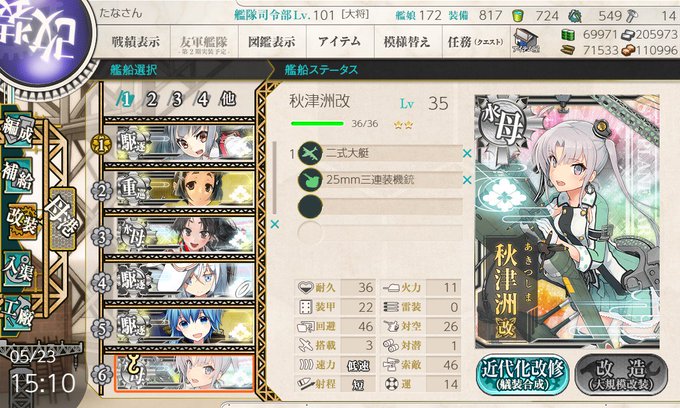Remove the 二式大艇 equipment with its X
The height and width of the screenshot is (408, 680).
pyautogui.click(x=467, y=153)
